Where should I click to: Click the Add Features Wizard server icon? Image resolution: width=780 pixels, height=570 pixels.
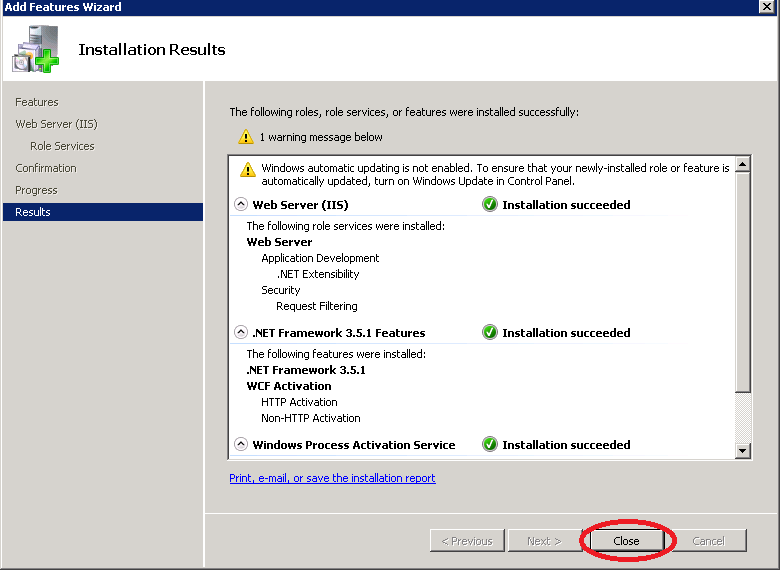35,49
